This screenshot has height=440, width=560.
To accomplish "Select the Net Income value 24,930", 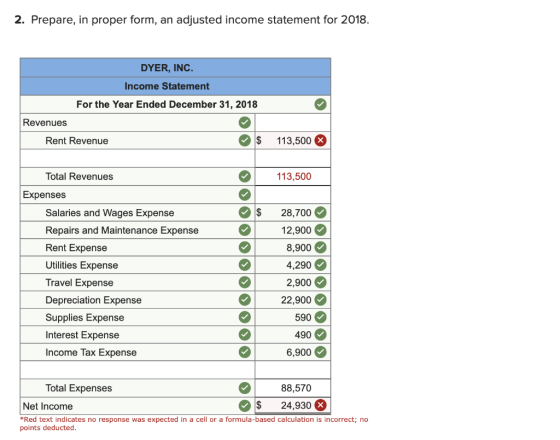I will pos(296,406).
